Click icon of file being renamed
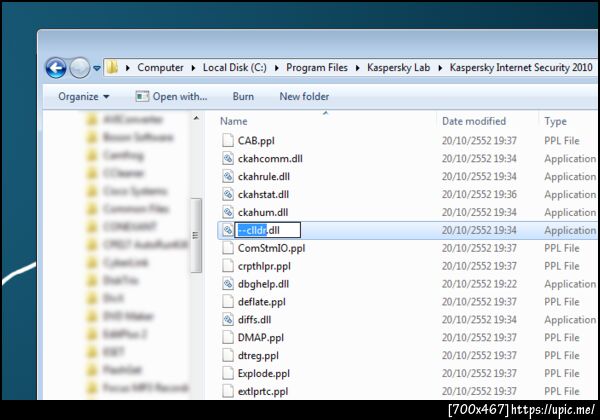600x420 pixels. click(x=228, y=230)
